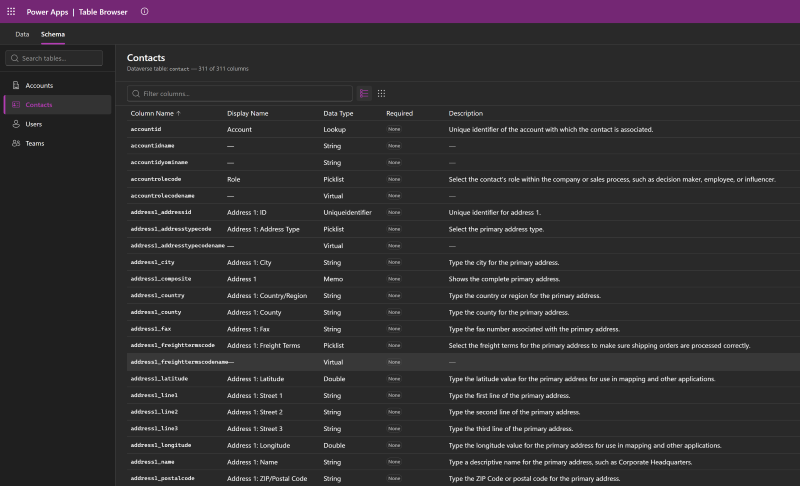Viewport: 800px width, 486px height.
Task: Switch to the list view icon
Action: 364,93
